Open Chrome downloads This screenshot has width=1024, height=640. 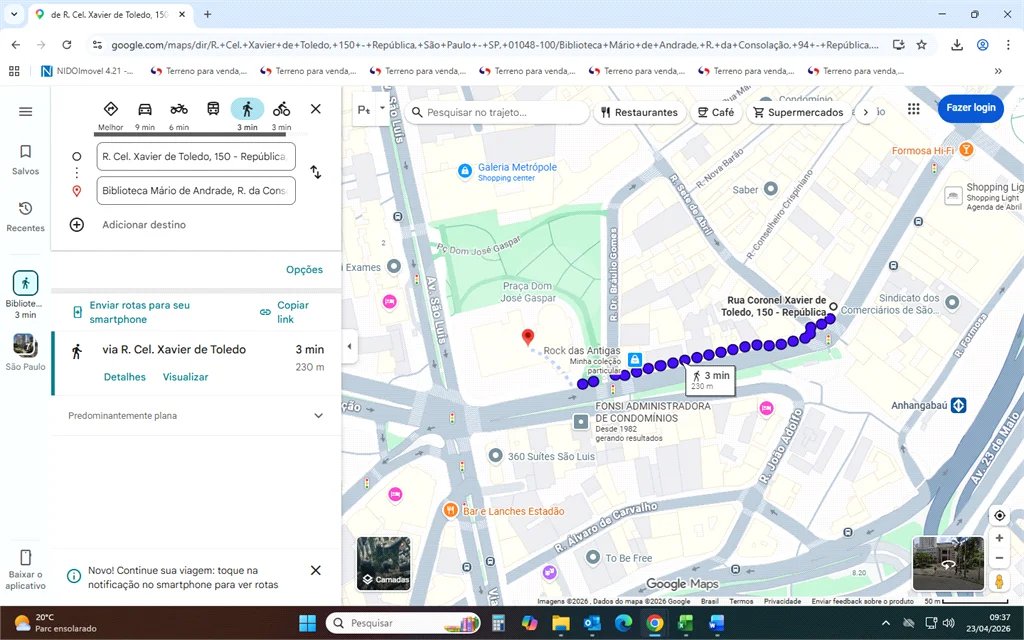click(957, 45)
